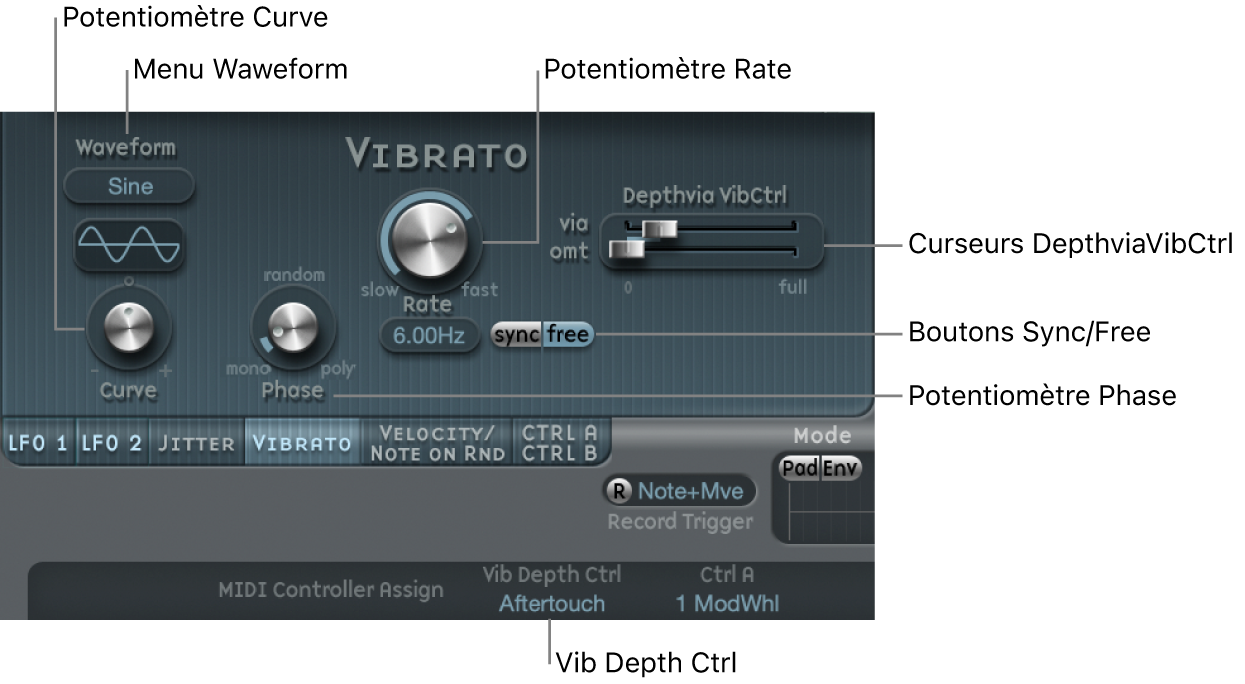Open the Vib Depth Ctrl Aftertouch menu
Viewport: 1245px width, 684px height.
(x=550, y=604)
